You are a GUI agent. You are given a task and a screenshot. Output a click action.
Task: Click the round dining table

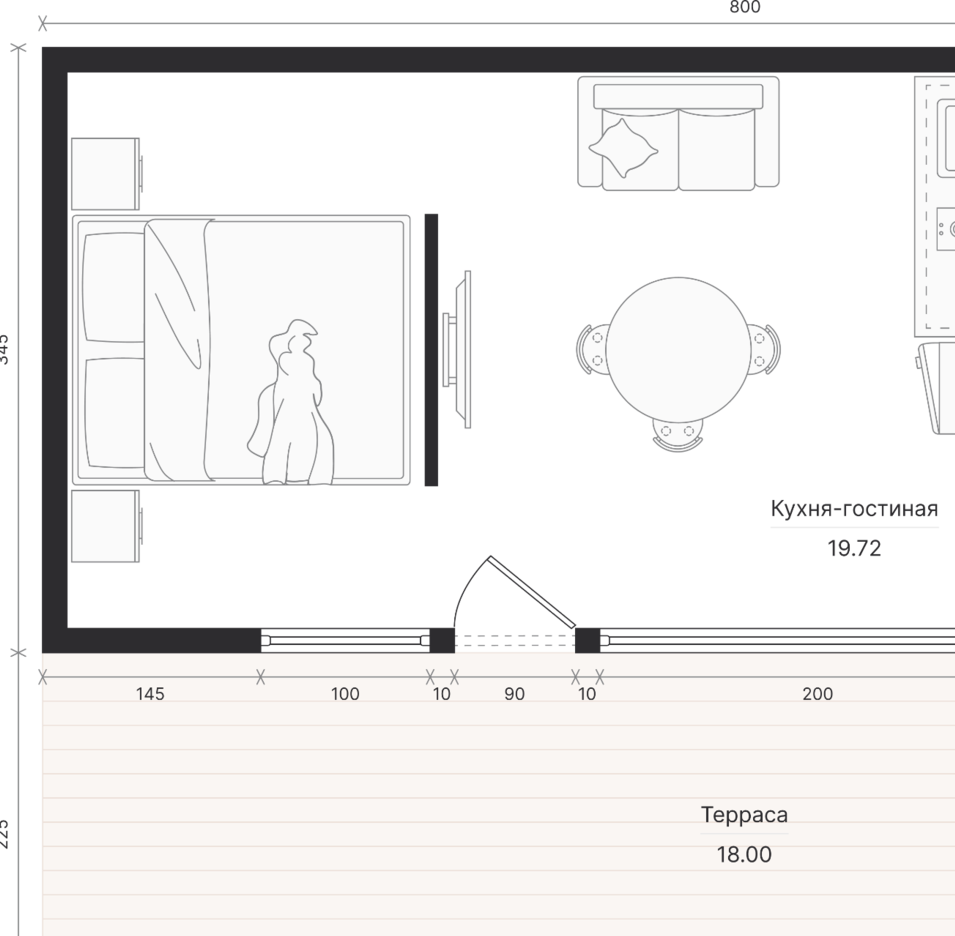pyautogui.click(x=678, y=346)
